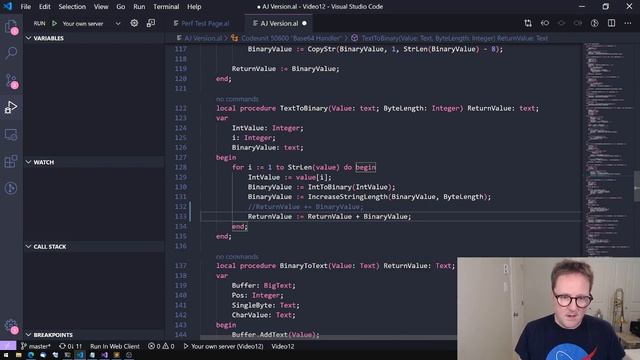Start debugging with green play arrow
The height and width of the screenshot is (360, 640).
point(54,24)
